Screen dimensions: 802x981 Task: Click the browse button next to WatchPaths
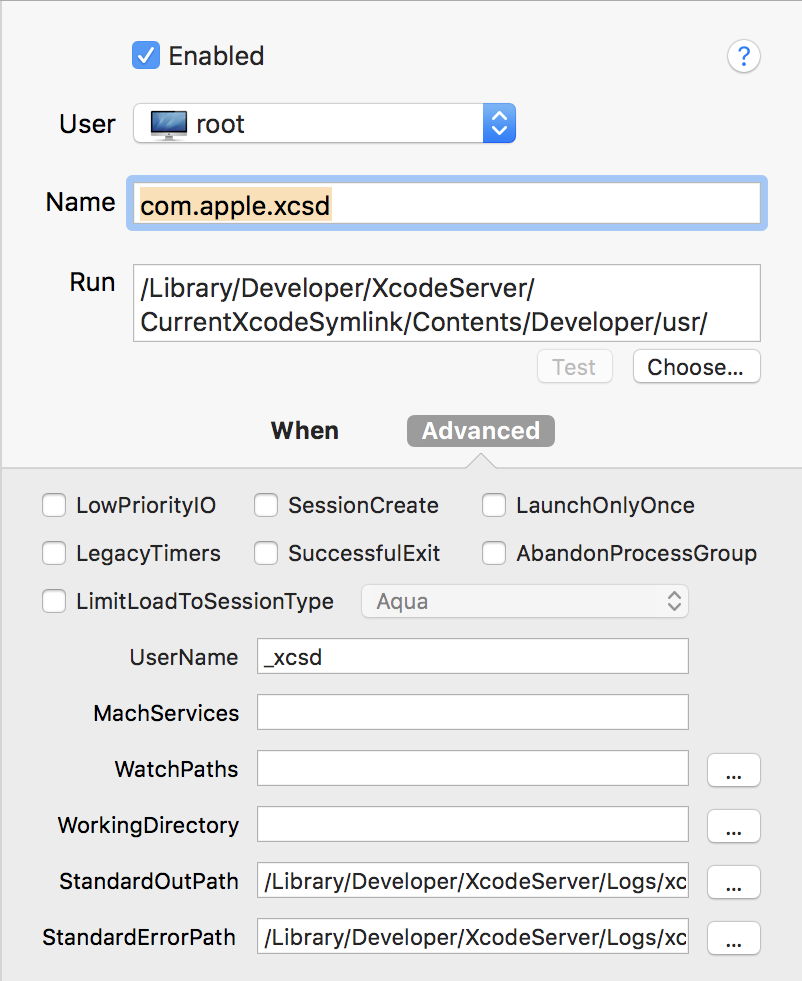coord(733,769)
